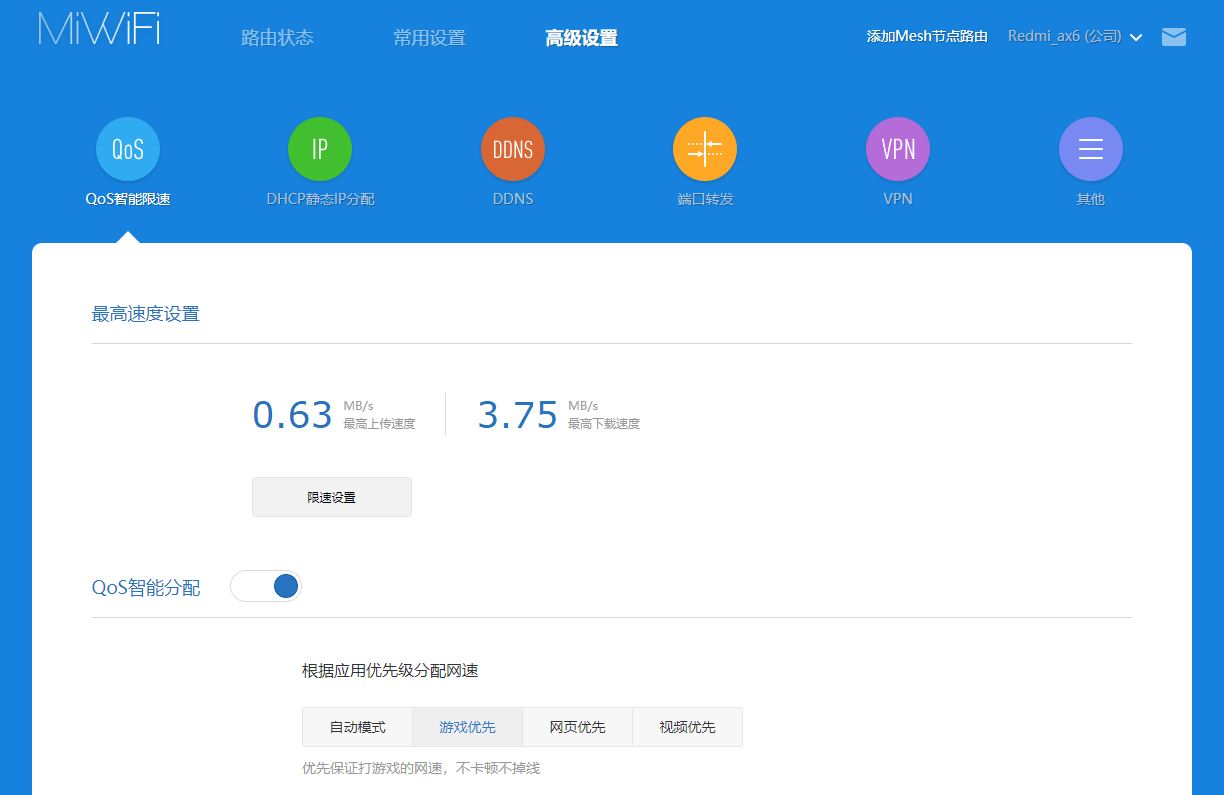Click the 端口转发 port forwarding icon
1224x795 pixels.
point(705,148)
